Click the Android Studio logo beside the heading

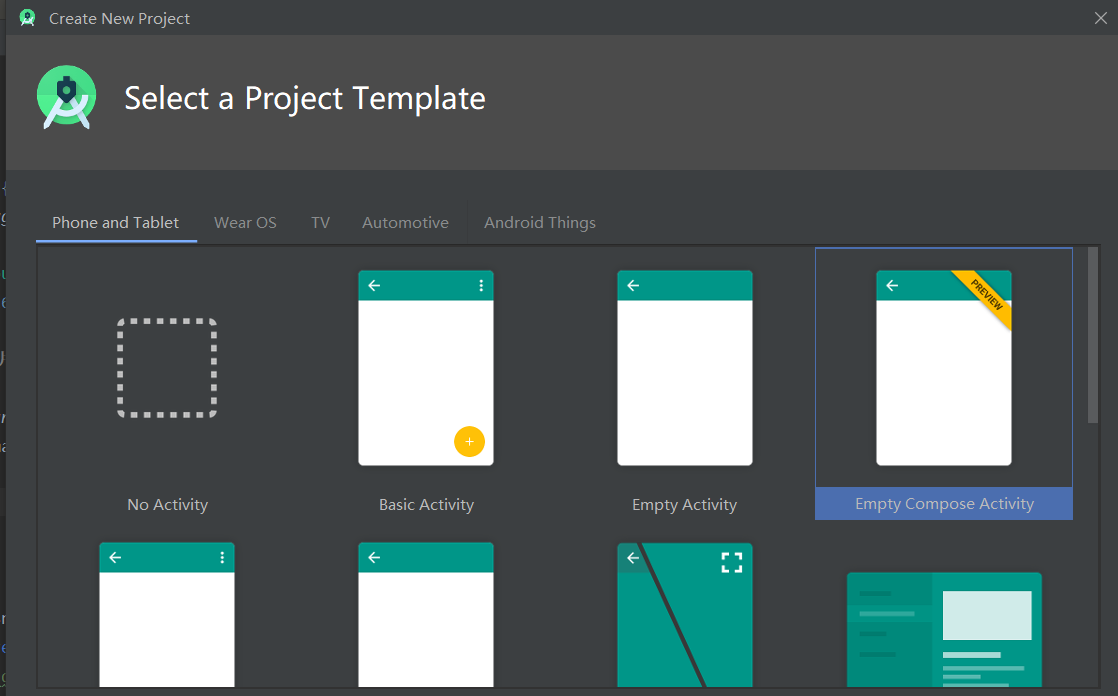coord(66,97)
